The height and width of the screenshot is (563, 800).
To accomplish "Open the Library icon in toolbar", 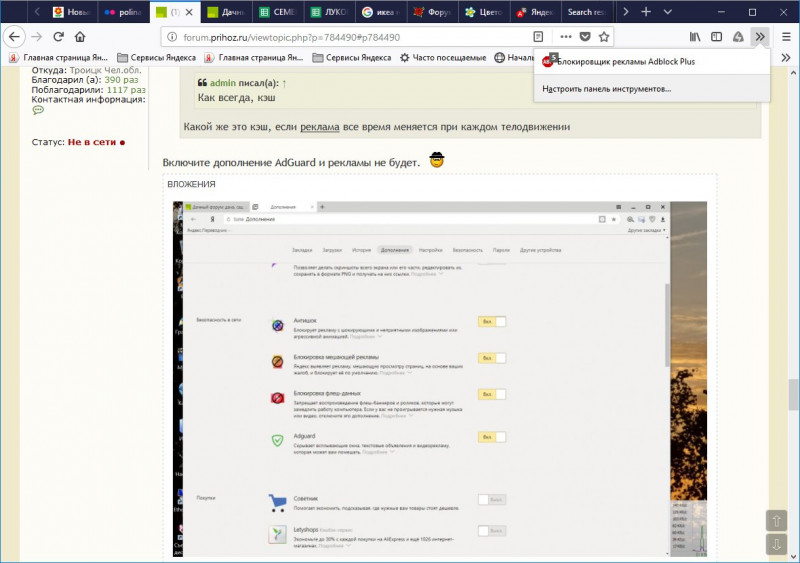I will pyautogui.click(x=695, y=37).
